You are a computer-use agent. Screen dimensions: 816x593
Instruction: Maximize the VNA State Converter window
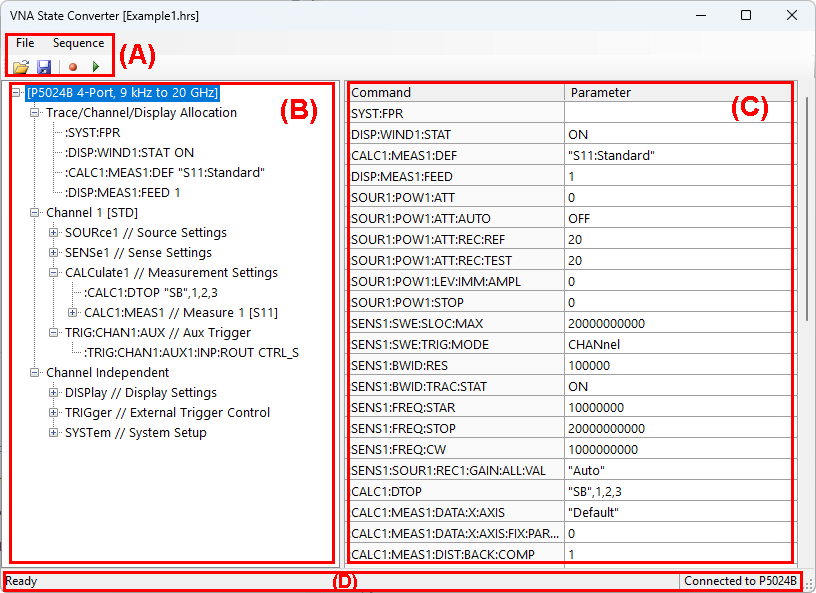(x=746, y=15)
